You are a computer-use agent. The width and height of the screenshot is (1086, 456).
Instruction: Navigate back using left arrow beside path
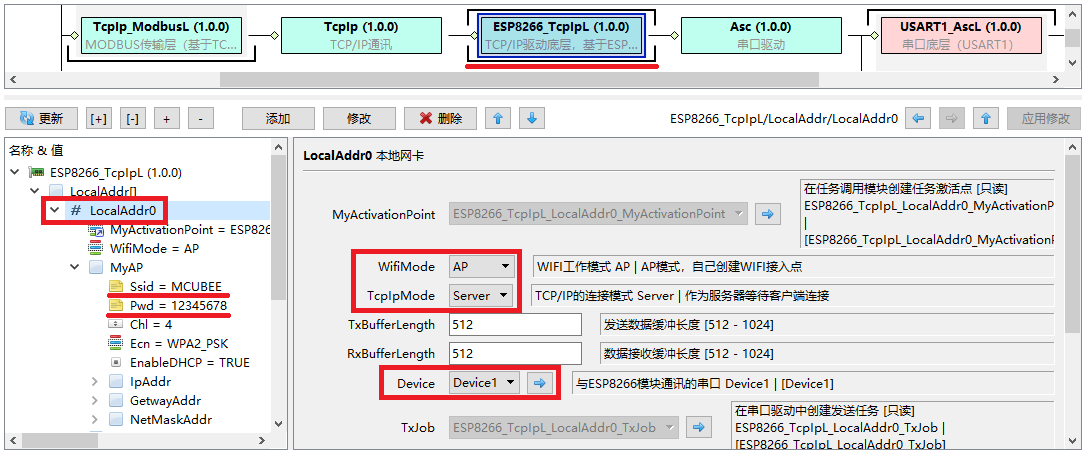pos(919,118)
